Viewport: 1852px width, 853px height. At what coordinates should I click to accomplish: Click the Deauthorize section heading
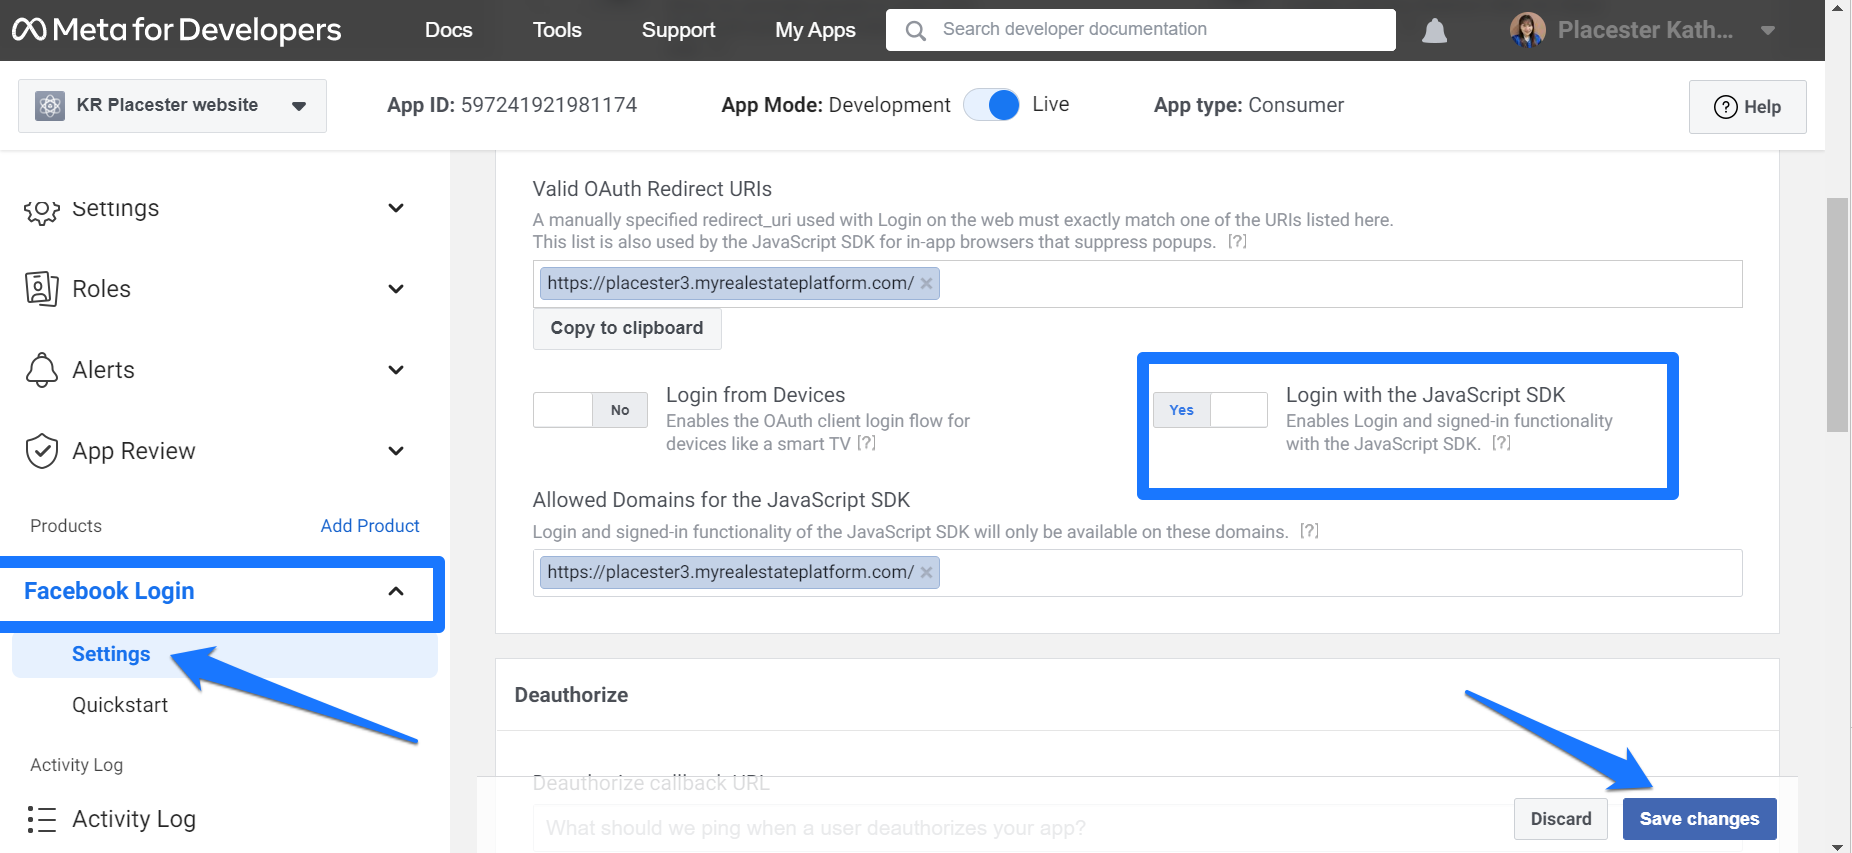click(571, 695)
